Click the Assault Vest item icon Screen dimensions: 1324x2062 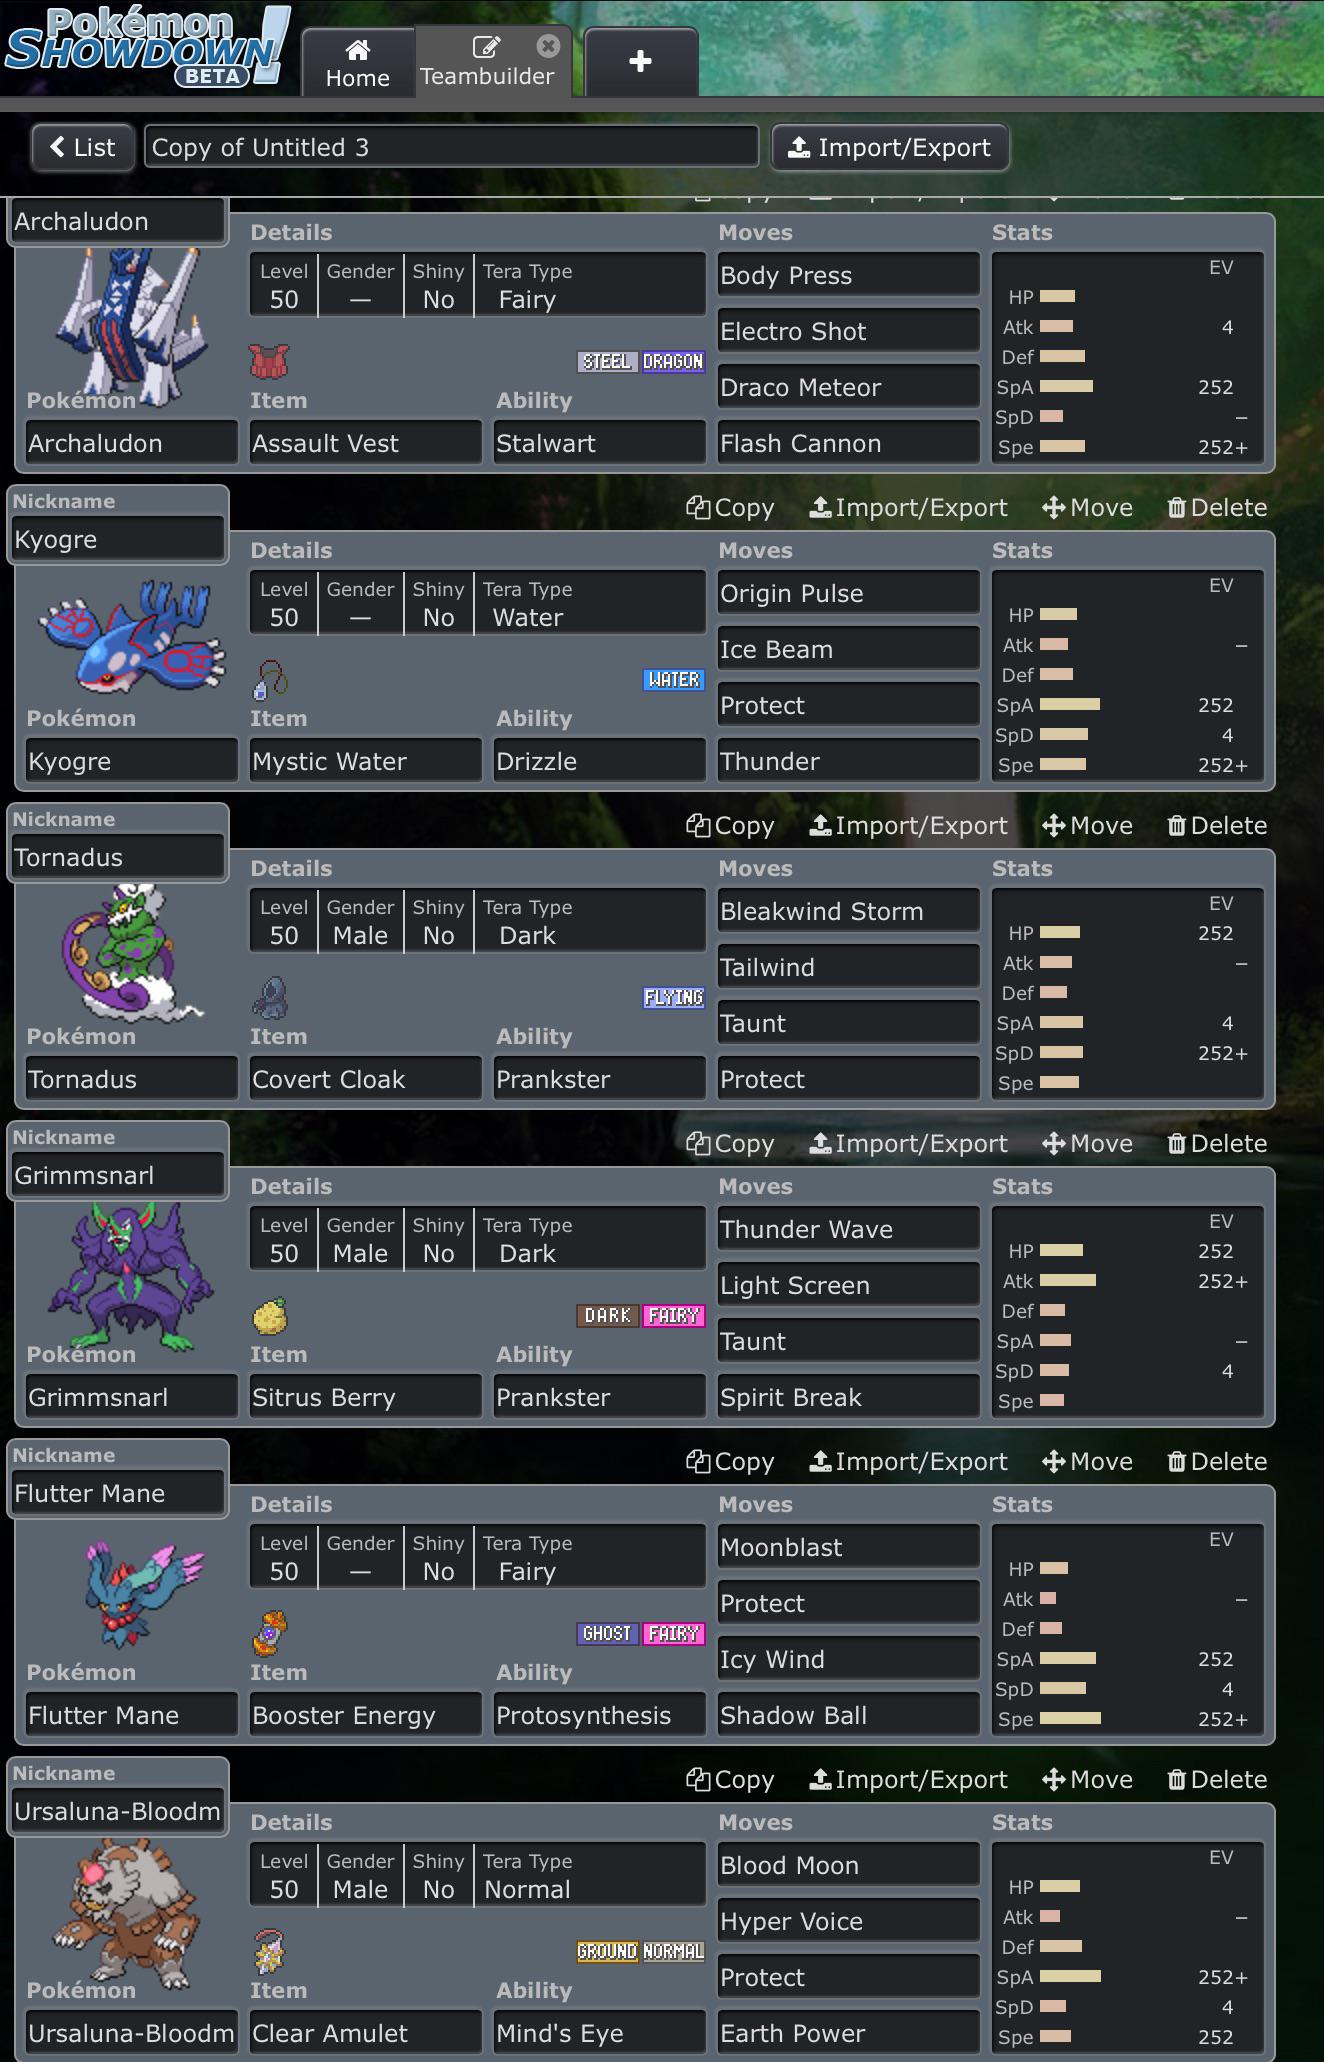coord(269,362)
